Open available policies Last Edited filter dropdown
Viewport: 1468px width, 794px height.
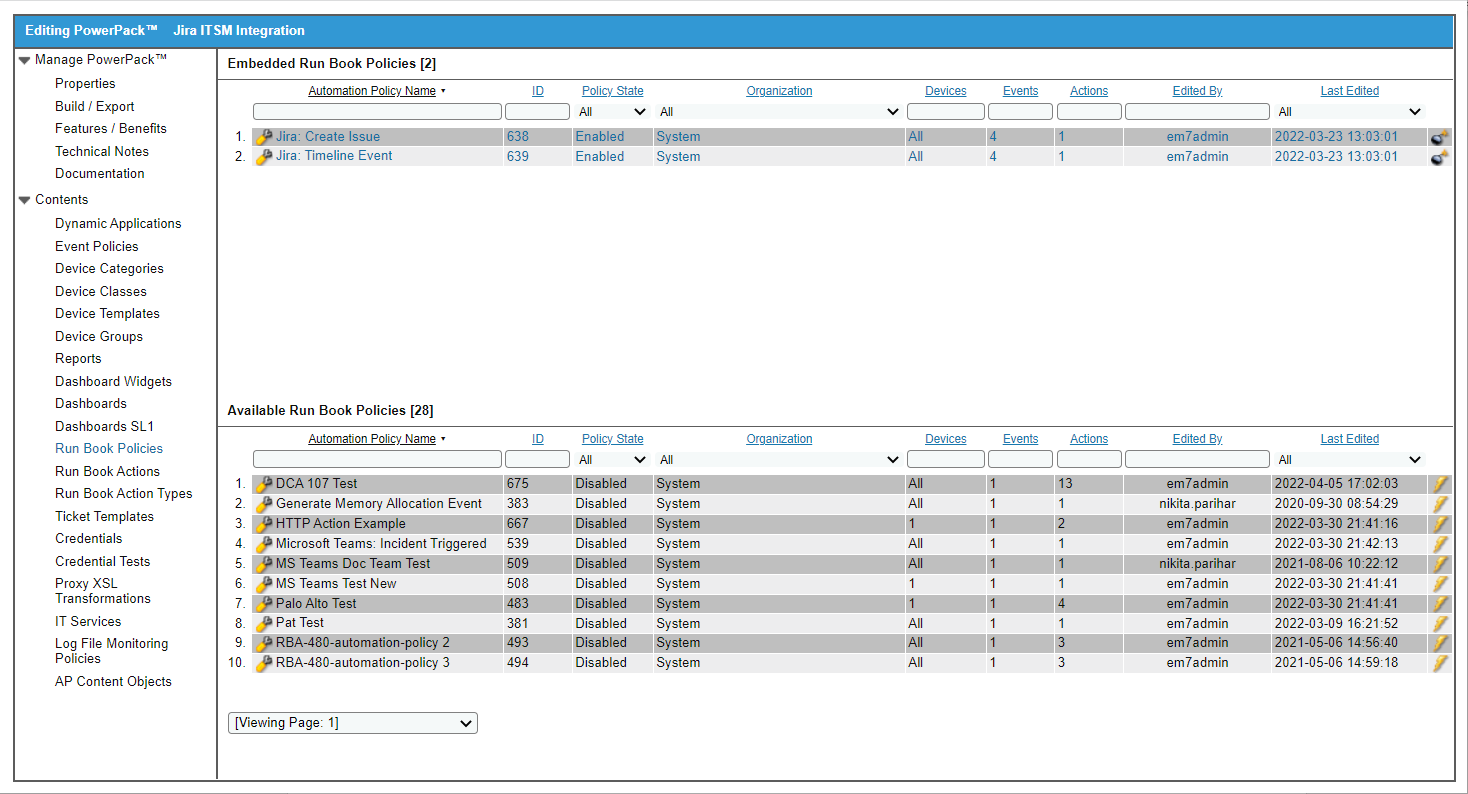pyautogui.click(x=1350, y=460)
